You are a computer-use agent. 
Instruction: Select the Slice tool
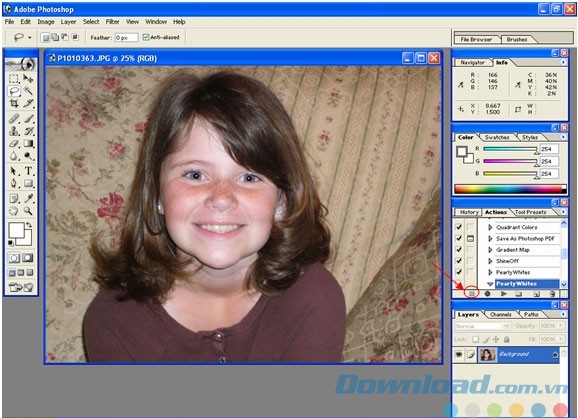click(28, 103)
